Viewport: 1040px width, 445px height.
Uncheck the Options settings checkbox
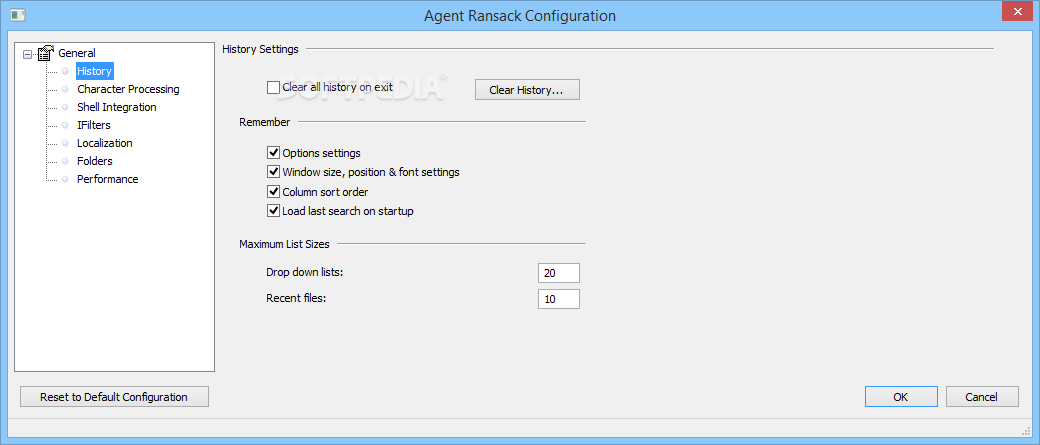[273, 153]
